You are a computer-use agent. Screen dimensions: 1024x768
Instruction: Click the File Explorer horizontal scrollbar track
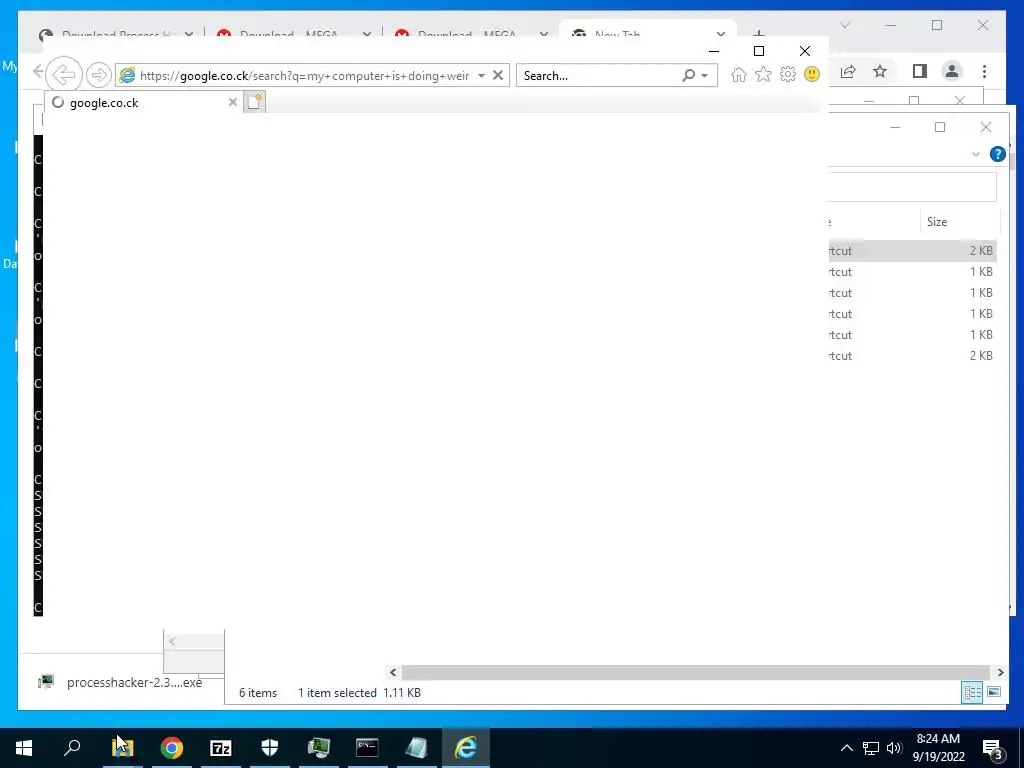pyautogui.click(x=696, y=672)
